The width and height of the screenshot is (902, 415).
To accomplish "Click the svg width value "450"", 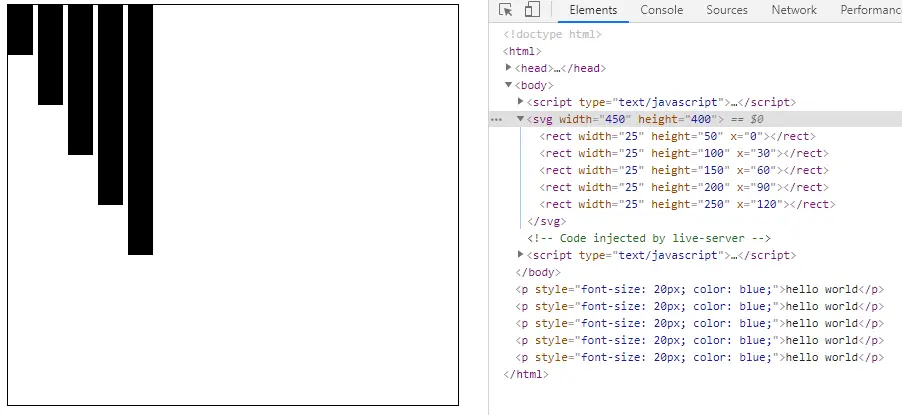I will coord(616,119).
